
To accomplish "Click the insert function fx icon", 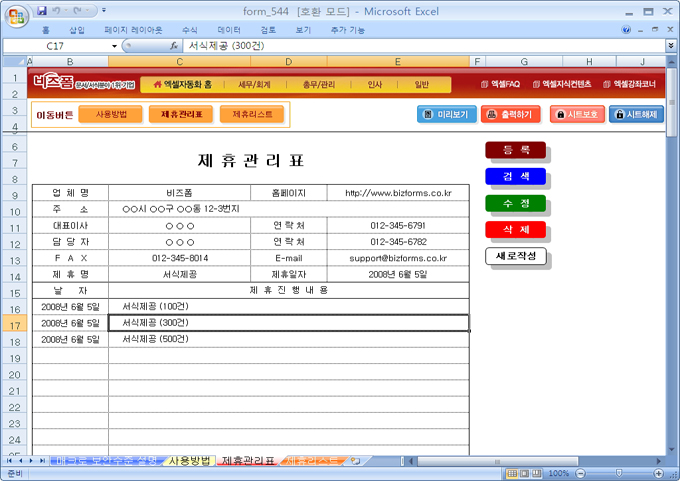I will tap(174, 46).
